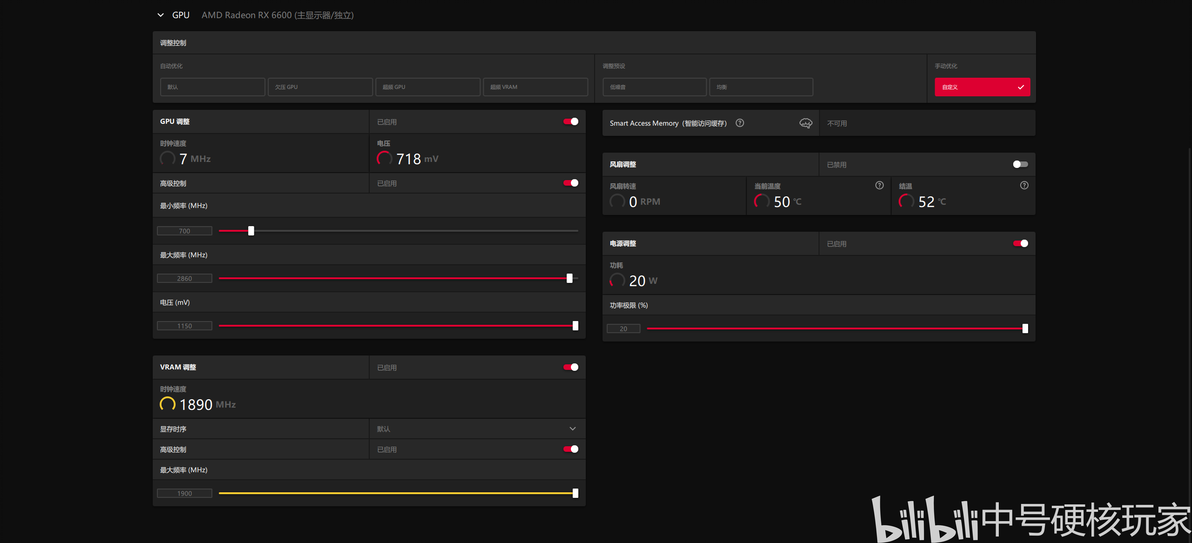Toggle VRAM 高级控制 switch
This screenshot has height=543, width=1192.
point(571,449)
